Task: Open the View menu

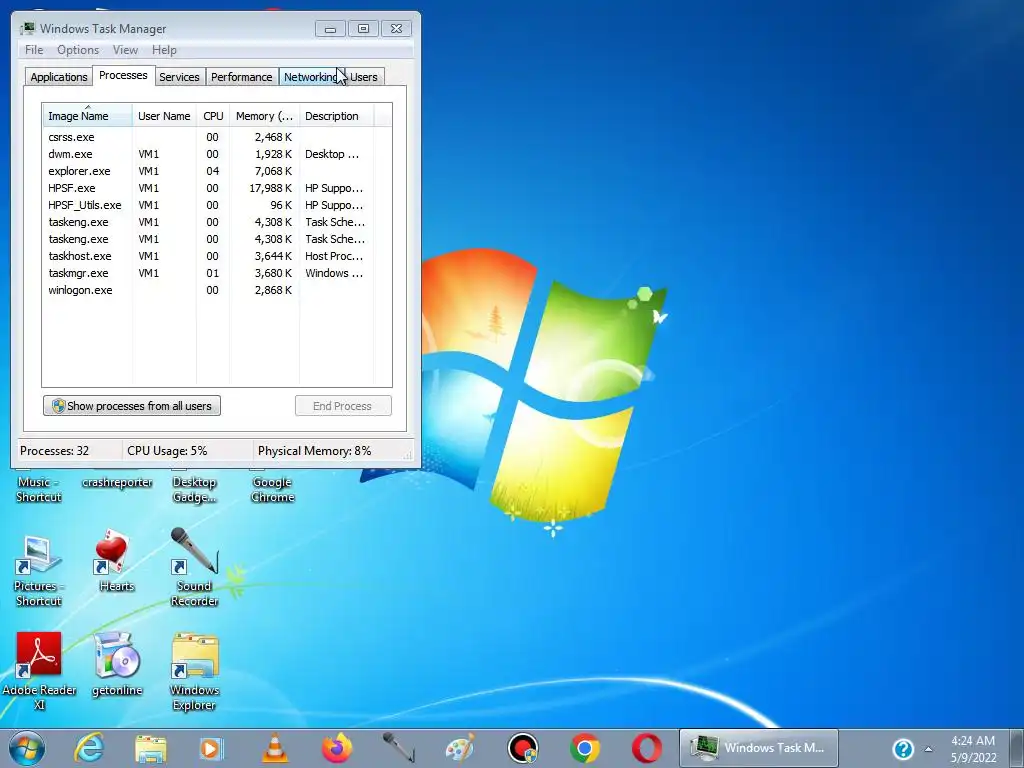Action: point(125,50)
